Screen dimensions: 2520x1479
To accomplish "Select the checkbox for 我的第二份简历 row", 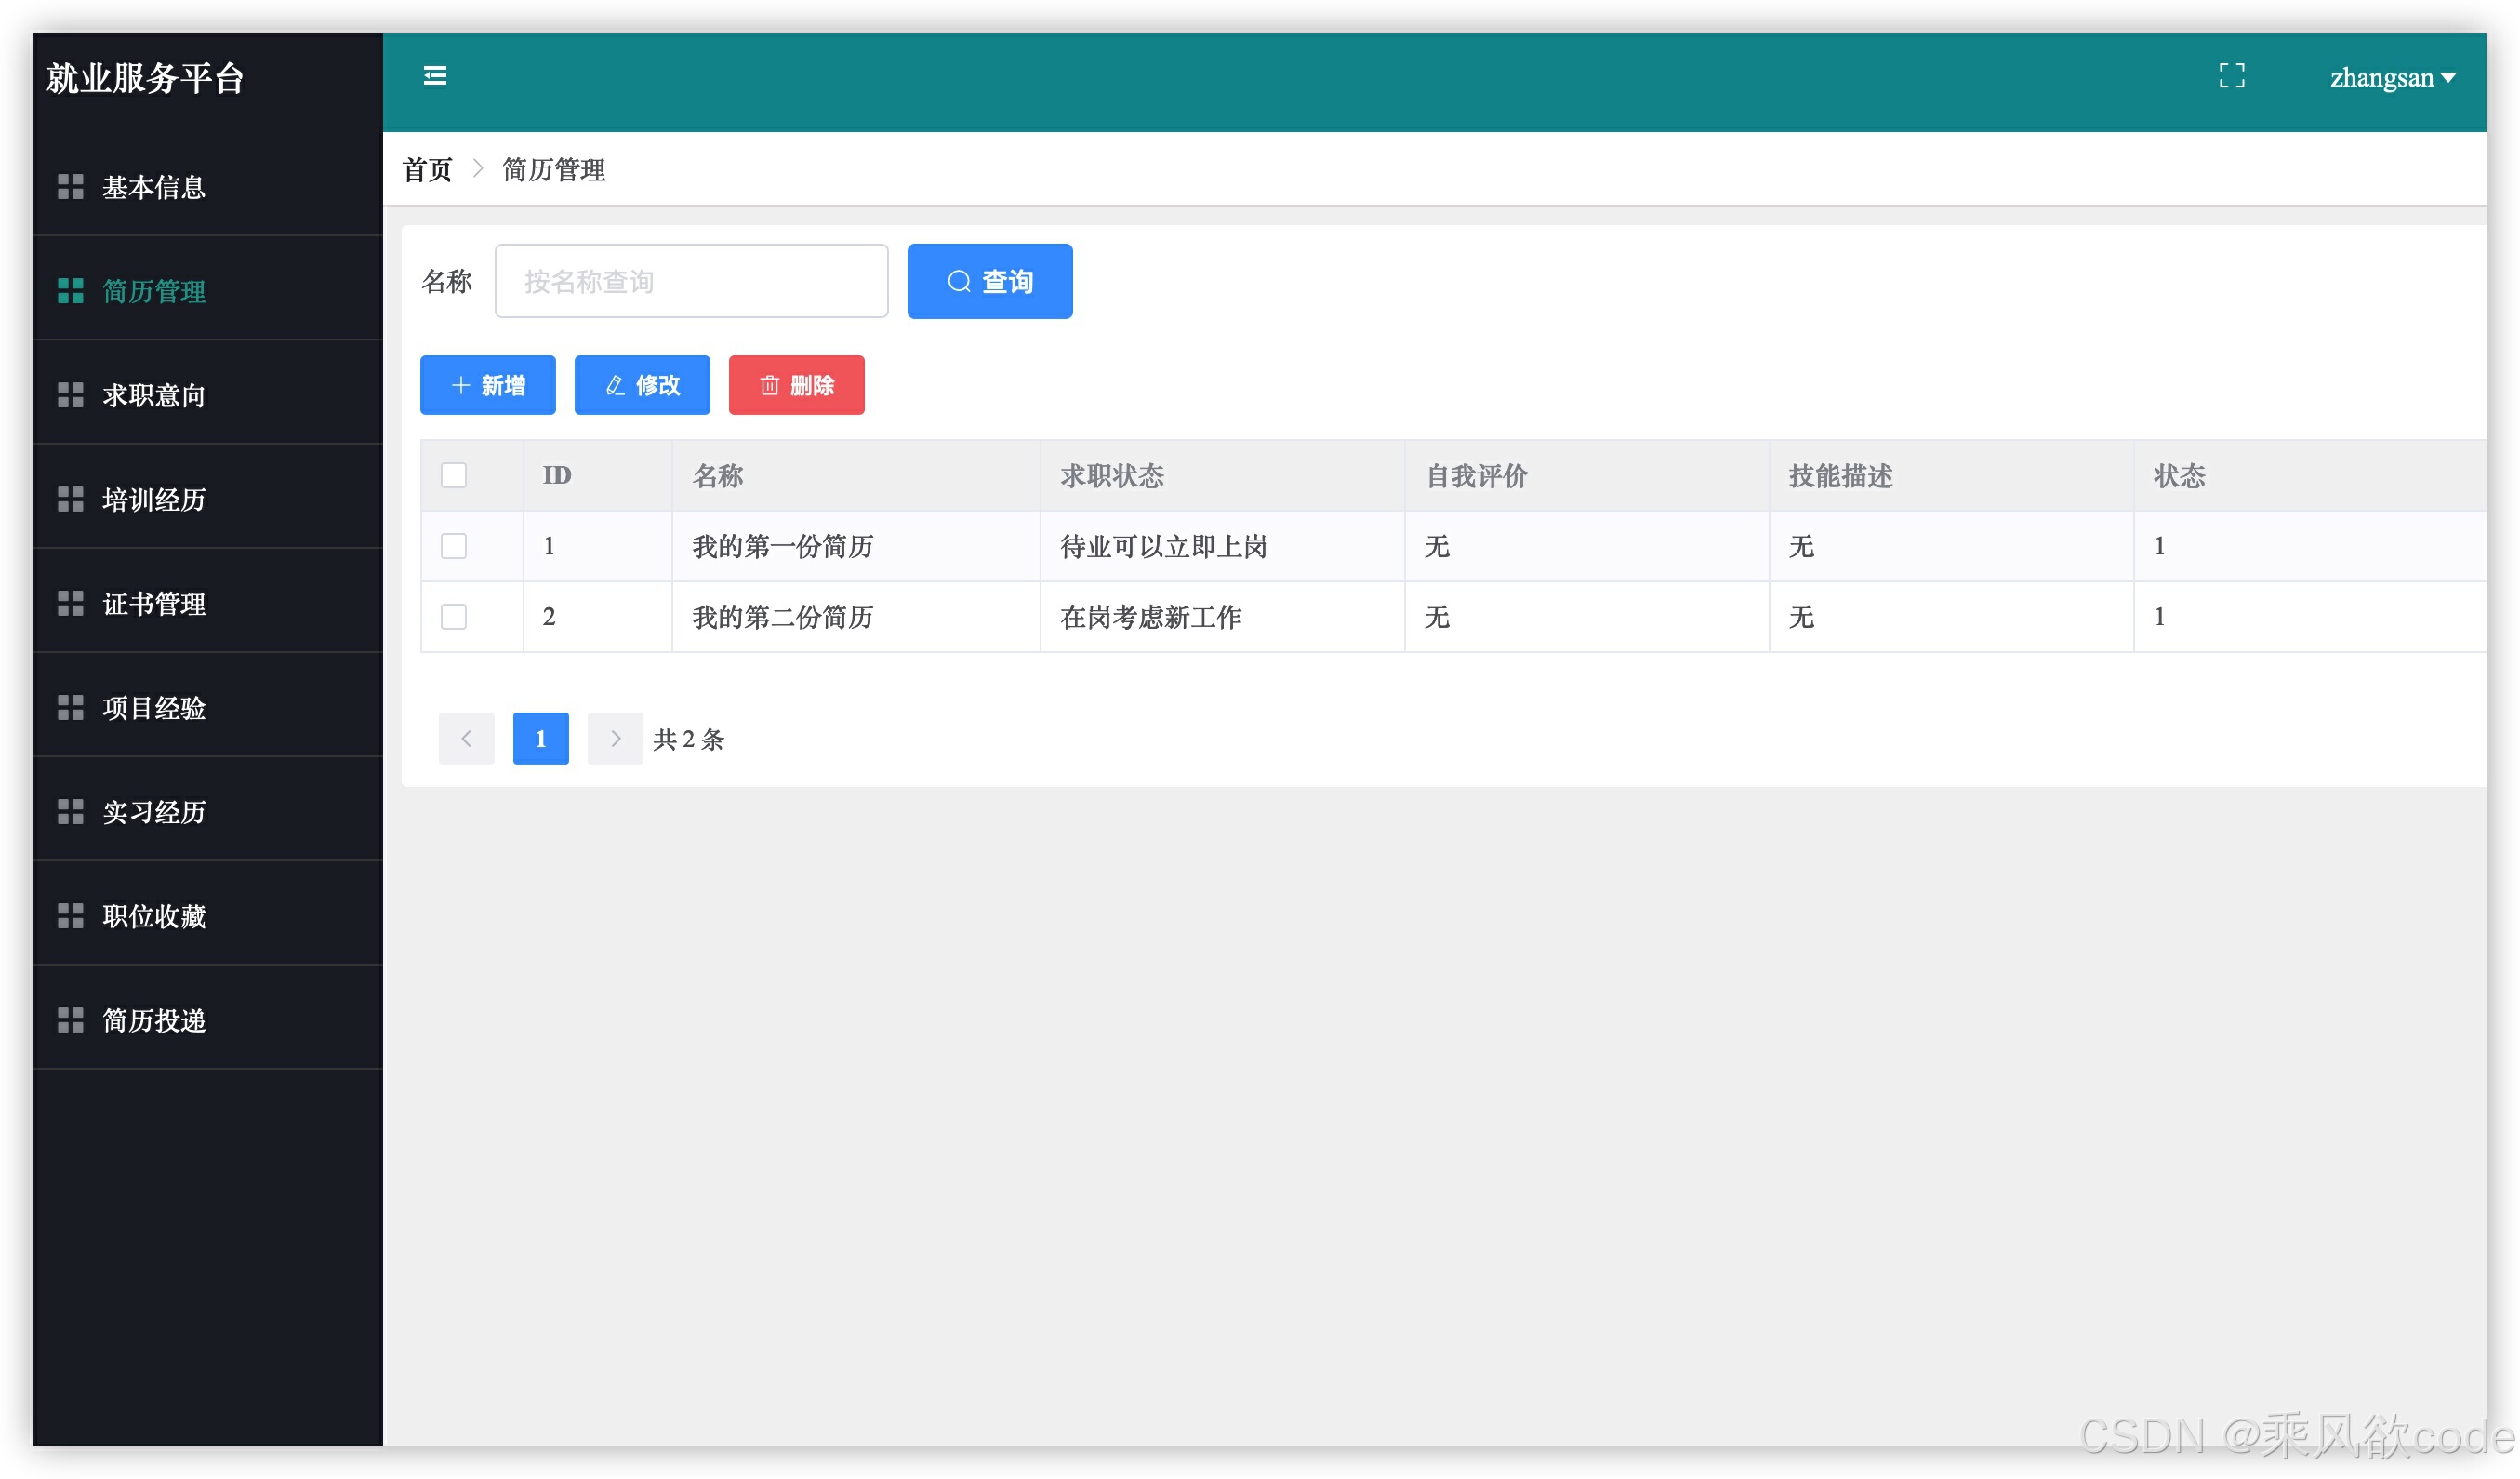I will click(x=454, y=617).
